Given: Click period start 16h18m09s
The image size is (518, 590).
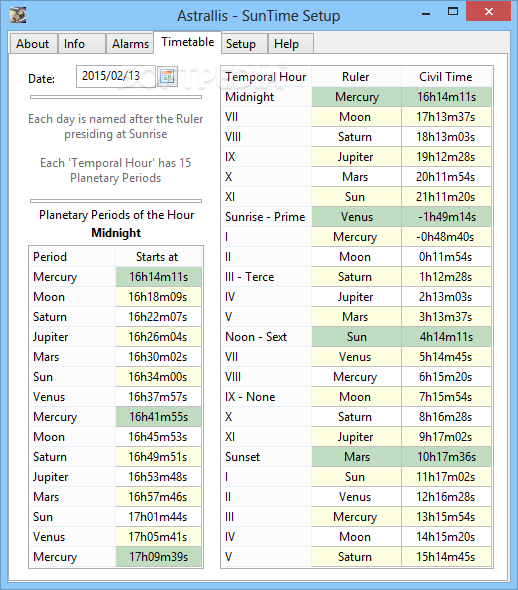Looking at the screenshot, I should (x=158, y=297).
